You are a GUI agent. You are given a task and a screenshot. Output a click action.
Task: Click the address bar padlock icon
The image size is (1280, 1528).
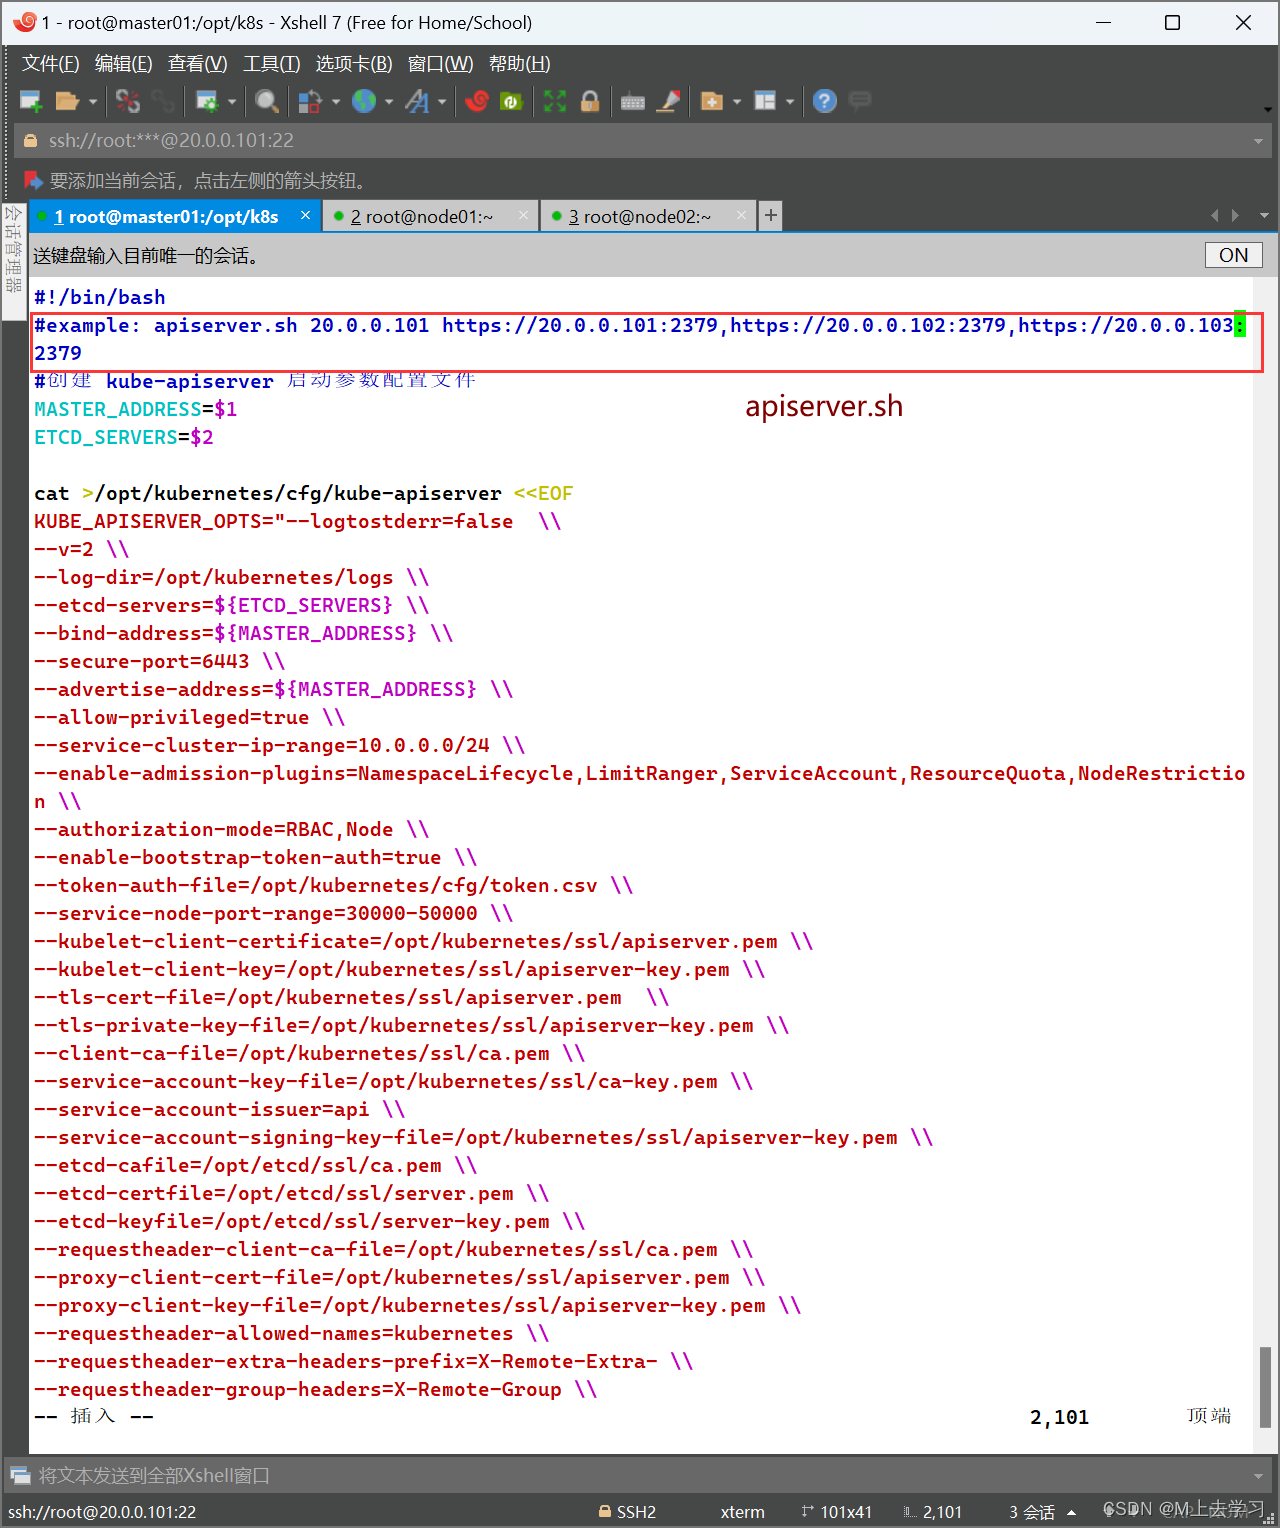pyautogui.click(x=30, y=141)
